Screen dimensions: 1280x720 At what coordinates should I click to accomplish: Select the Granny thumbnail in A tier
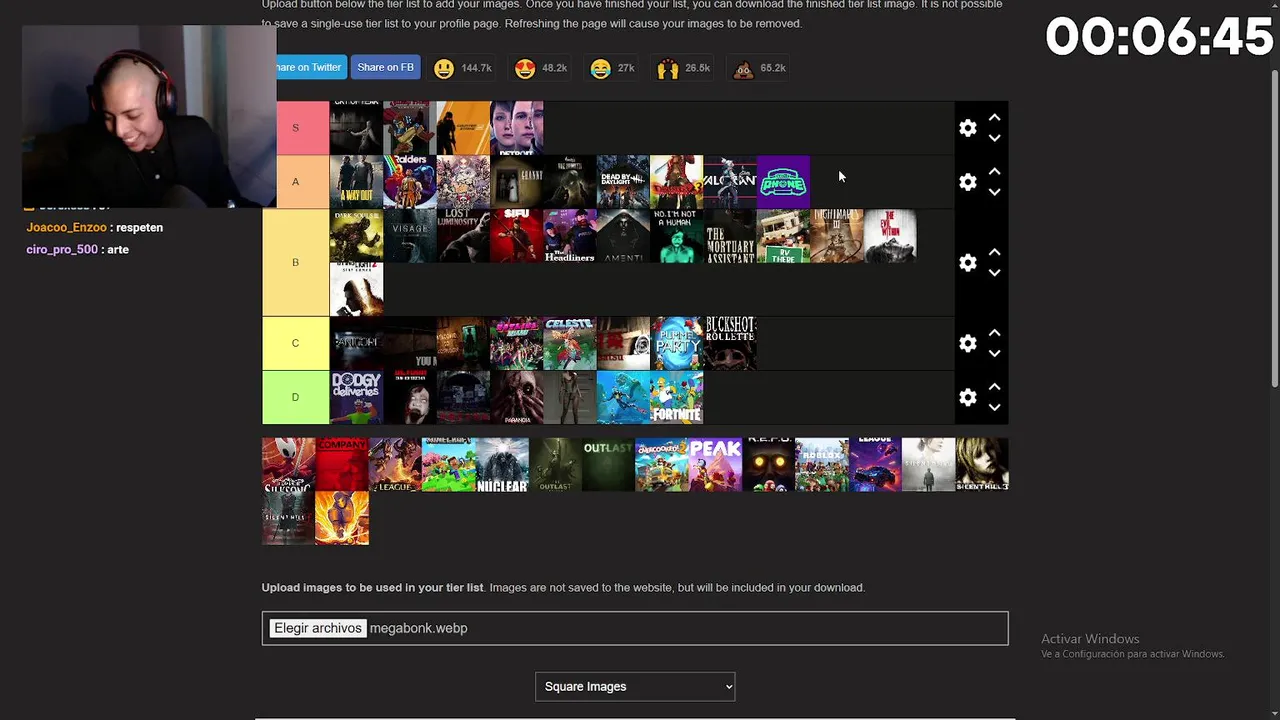(517, 182)
